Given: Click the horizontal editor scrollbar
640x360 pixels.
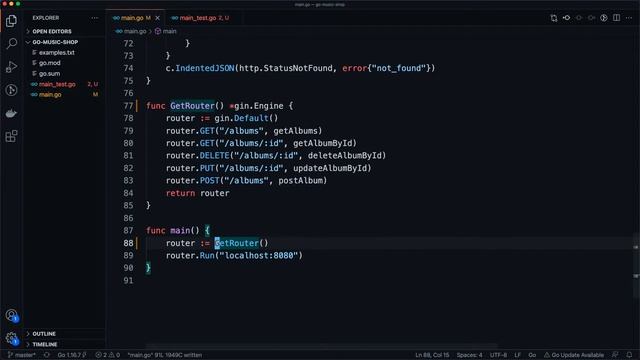Looking at the screenshot, I should pyautogui.click(x=322, y=347).
